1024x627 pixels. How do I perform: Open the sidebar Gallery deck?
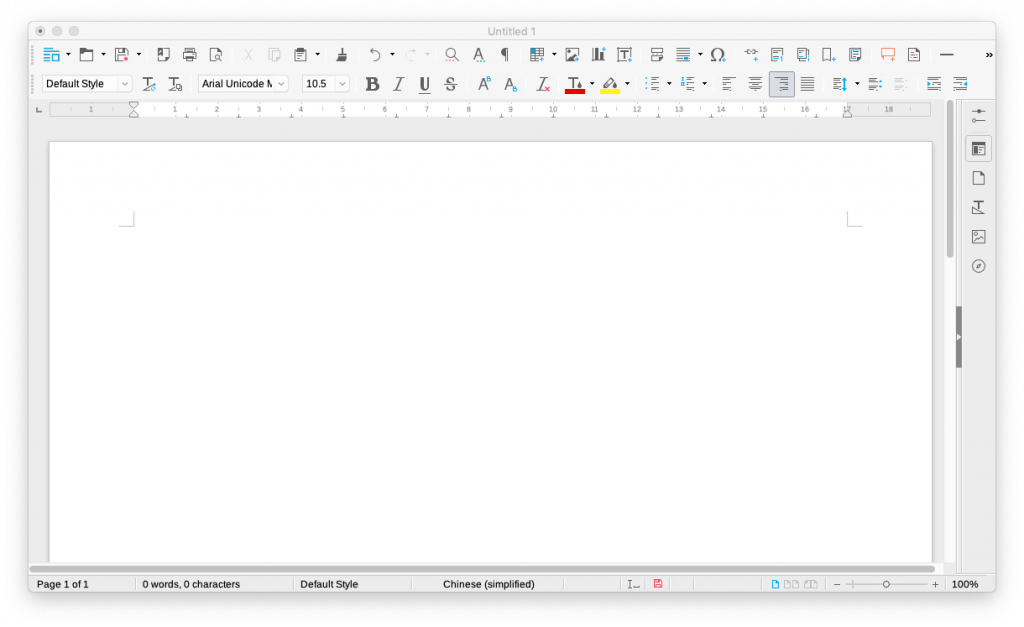(978, 236)
